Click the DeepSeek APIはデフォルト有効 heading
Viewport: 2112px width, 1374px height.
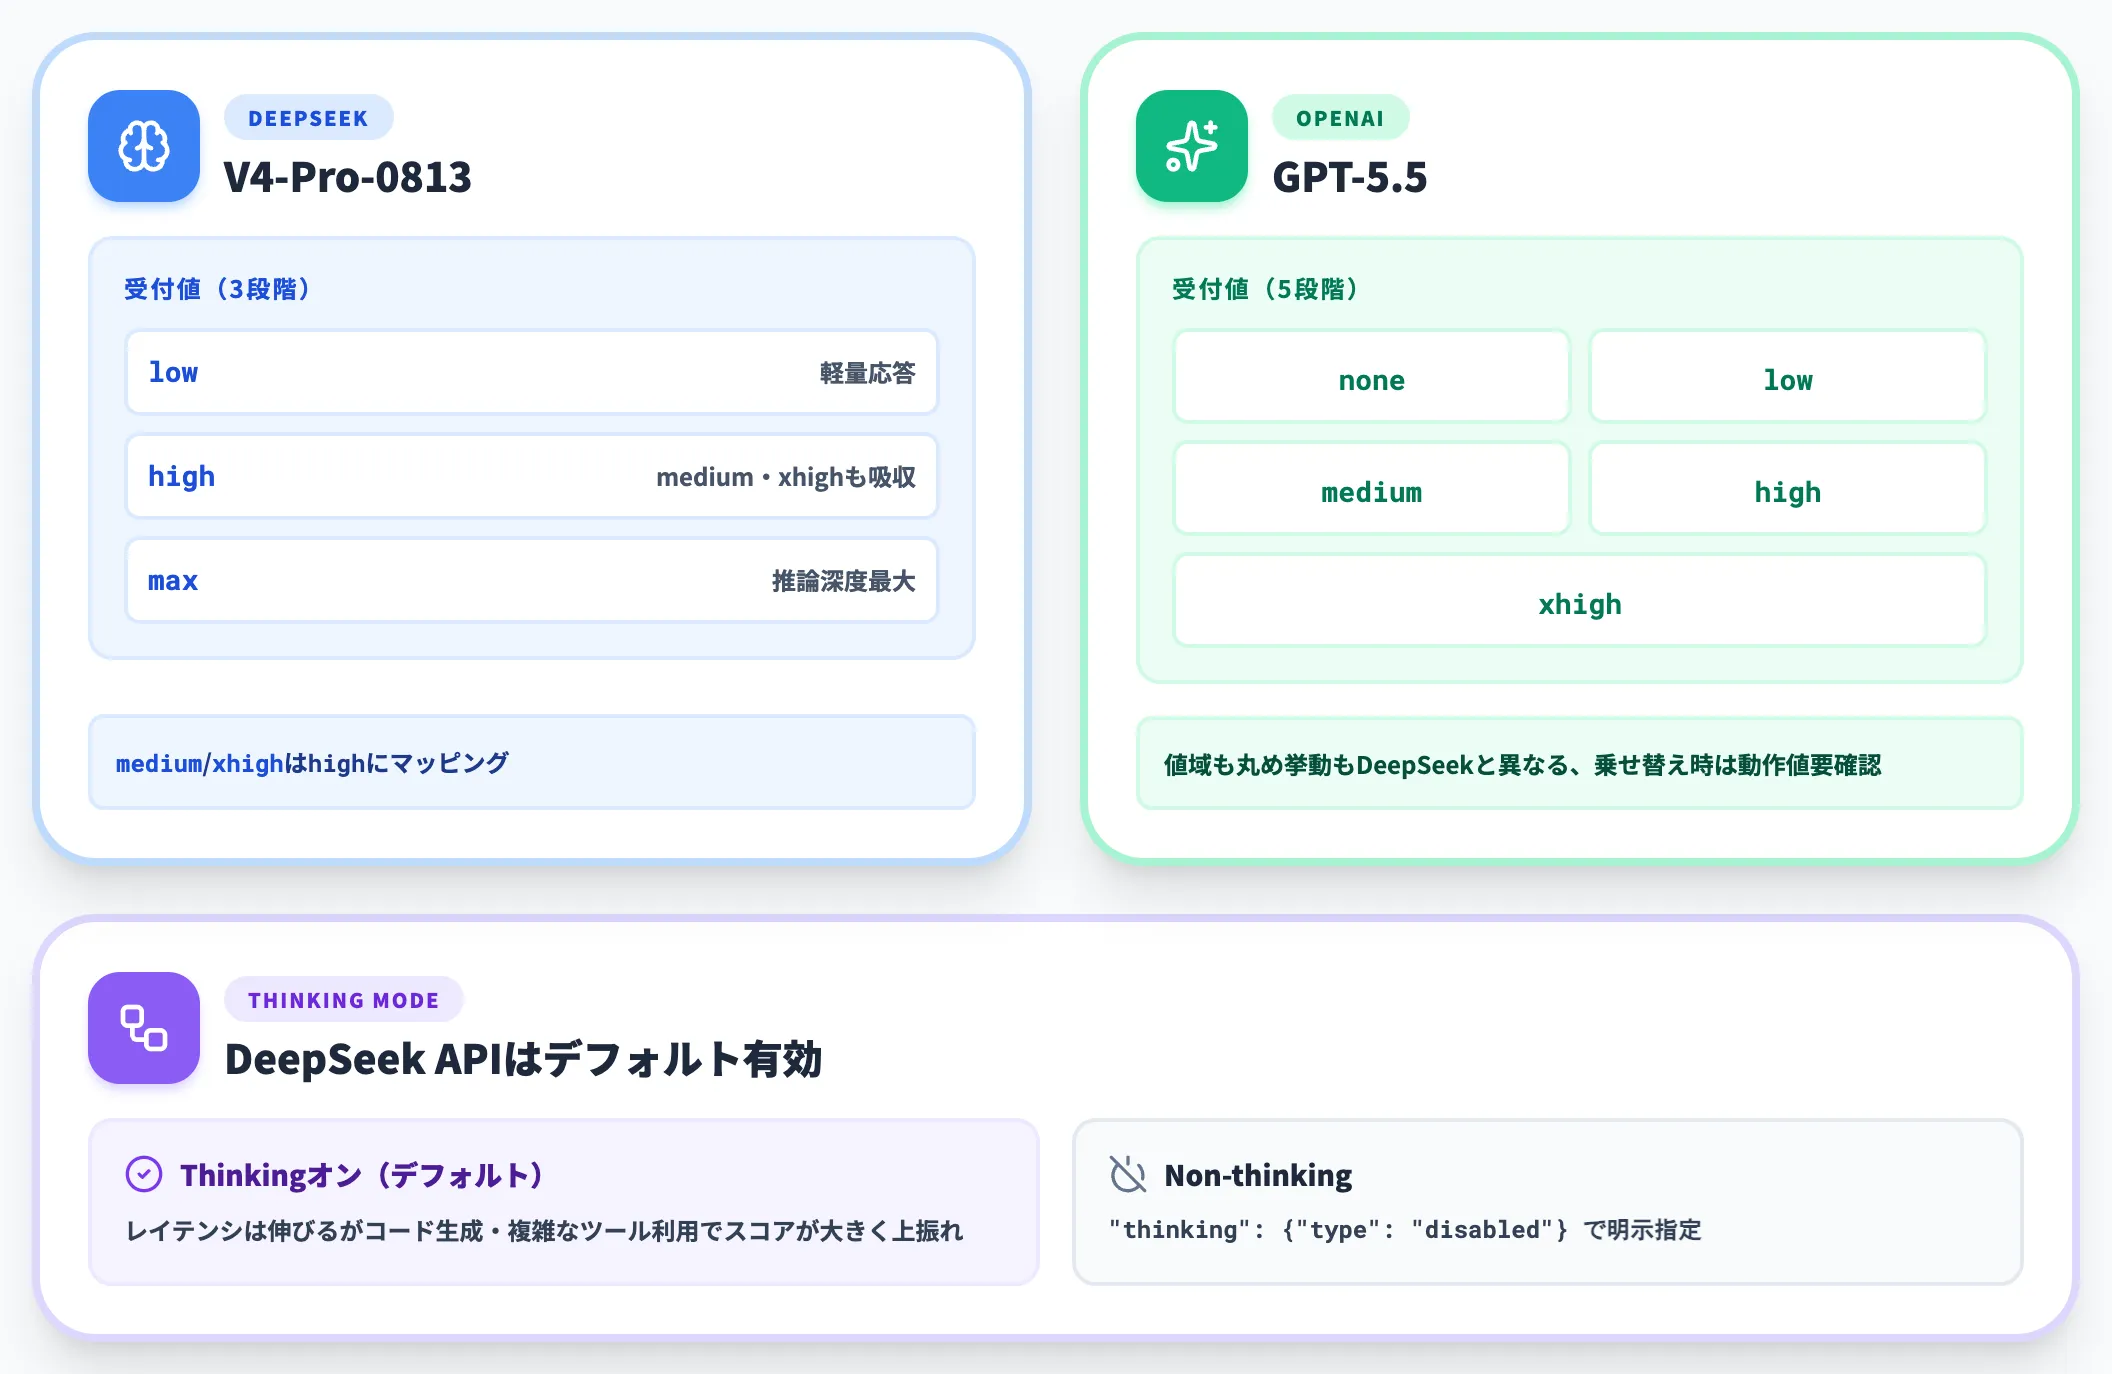[x=523, y=1059]
